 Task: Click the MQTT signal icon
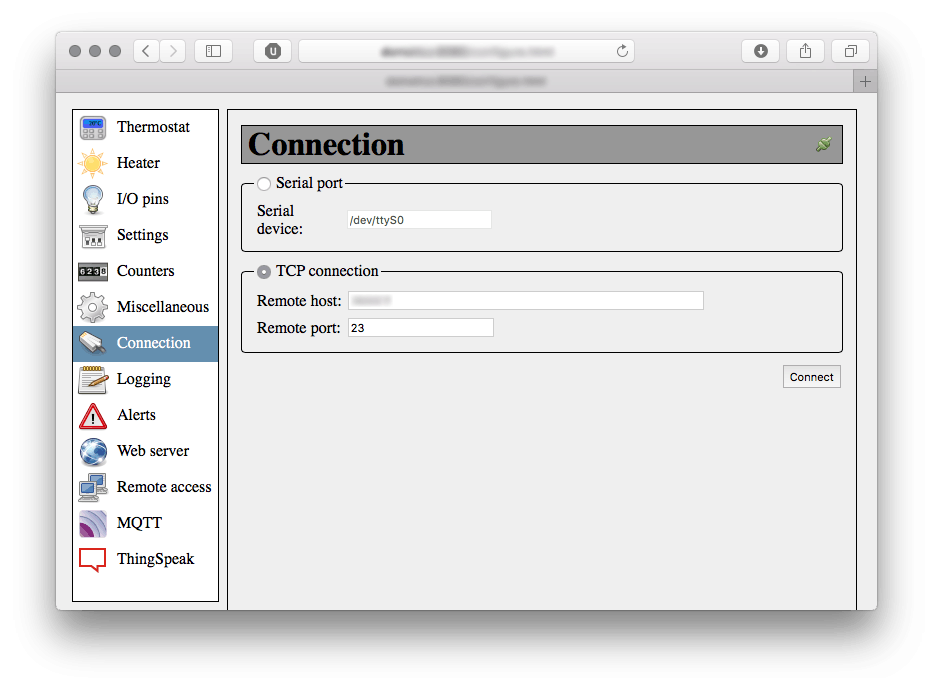[93, 523]
